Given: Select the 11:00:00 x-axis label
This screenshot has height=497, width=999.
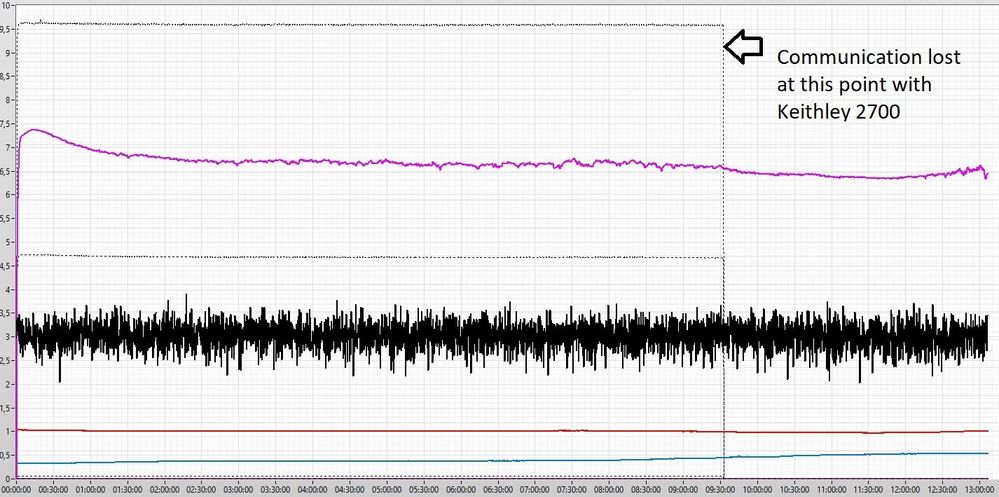Looking at the screenshot, I should pyautogui.click(x=830, y=491).
